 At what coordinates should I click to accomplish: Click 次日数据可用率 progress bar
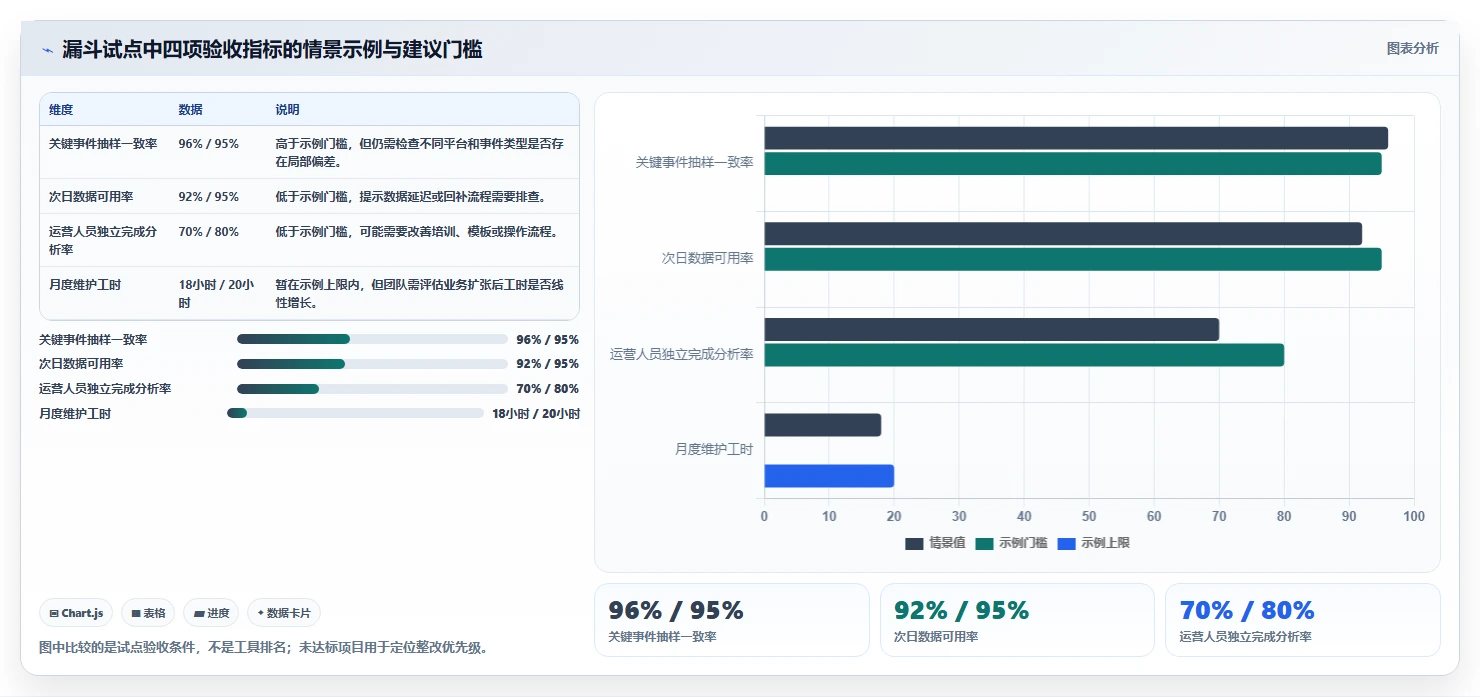(372, 364)
